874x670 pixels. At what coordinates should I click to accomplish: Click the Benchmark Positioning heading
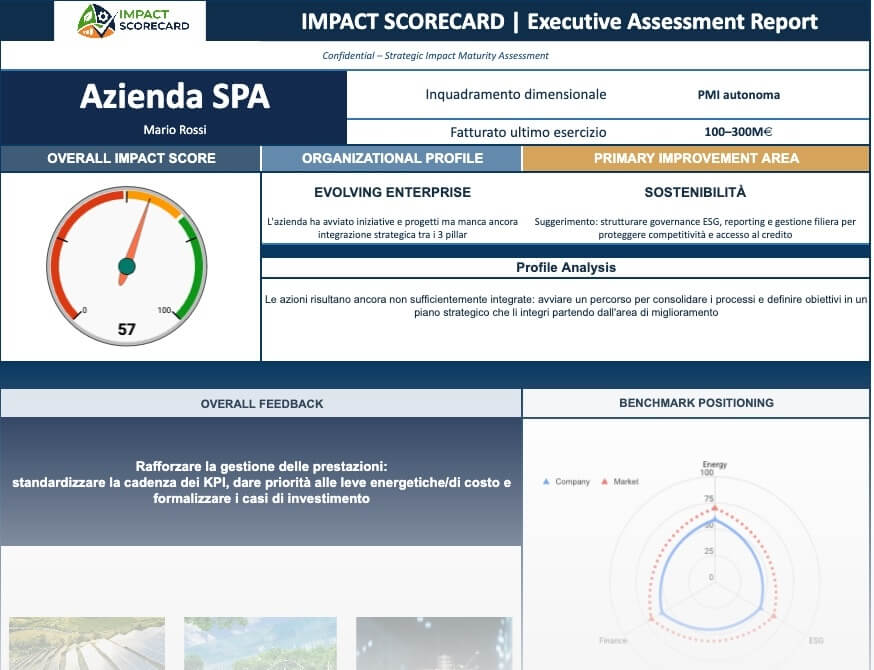pyautogui.click(x=697, y=403)
